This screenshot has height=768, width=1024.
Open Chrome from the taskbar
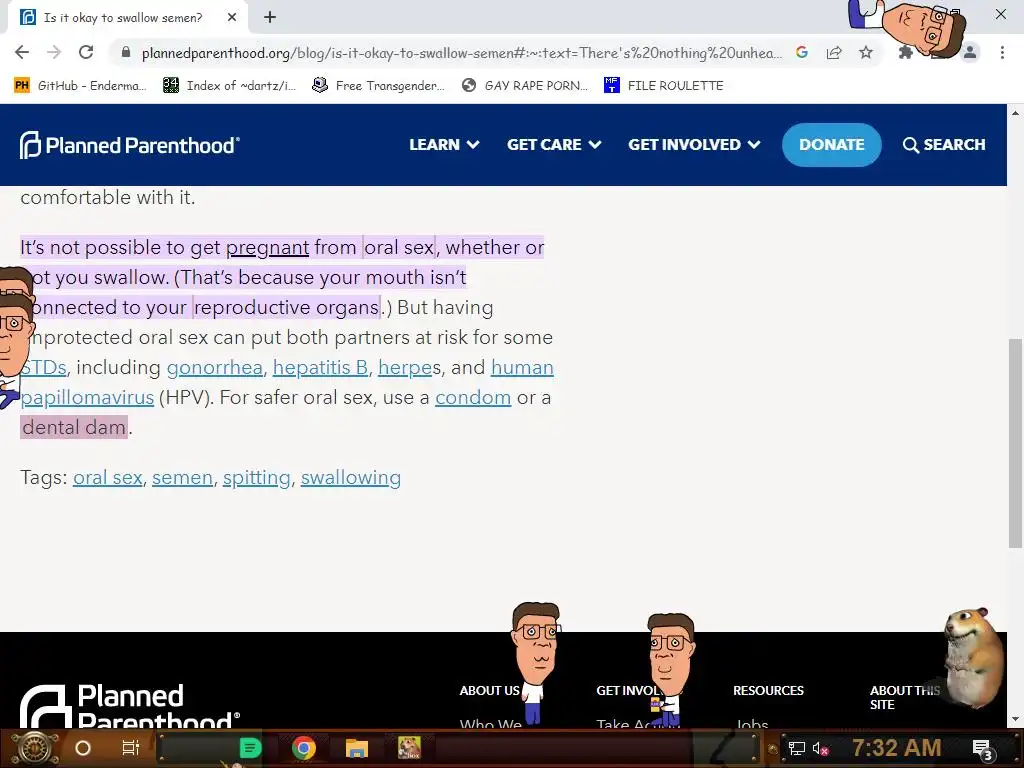[304, 748]
